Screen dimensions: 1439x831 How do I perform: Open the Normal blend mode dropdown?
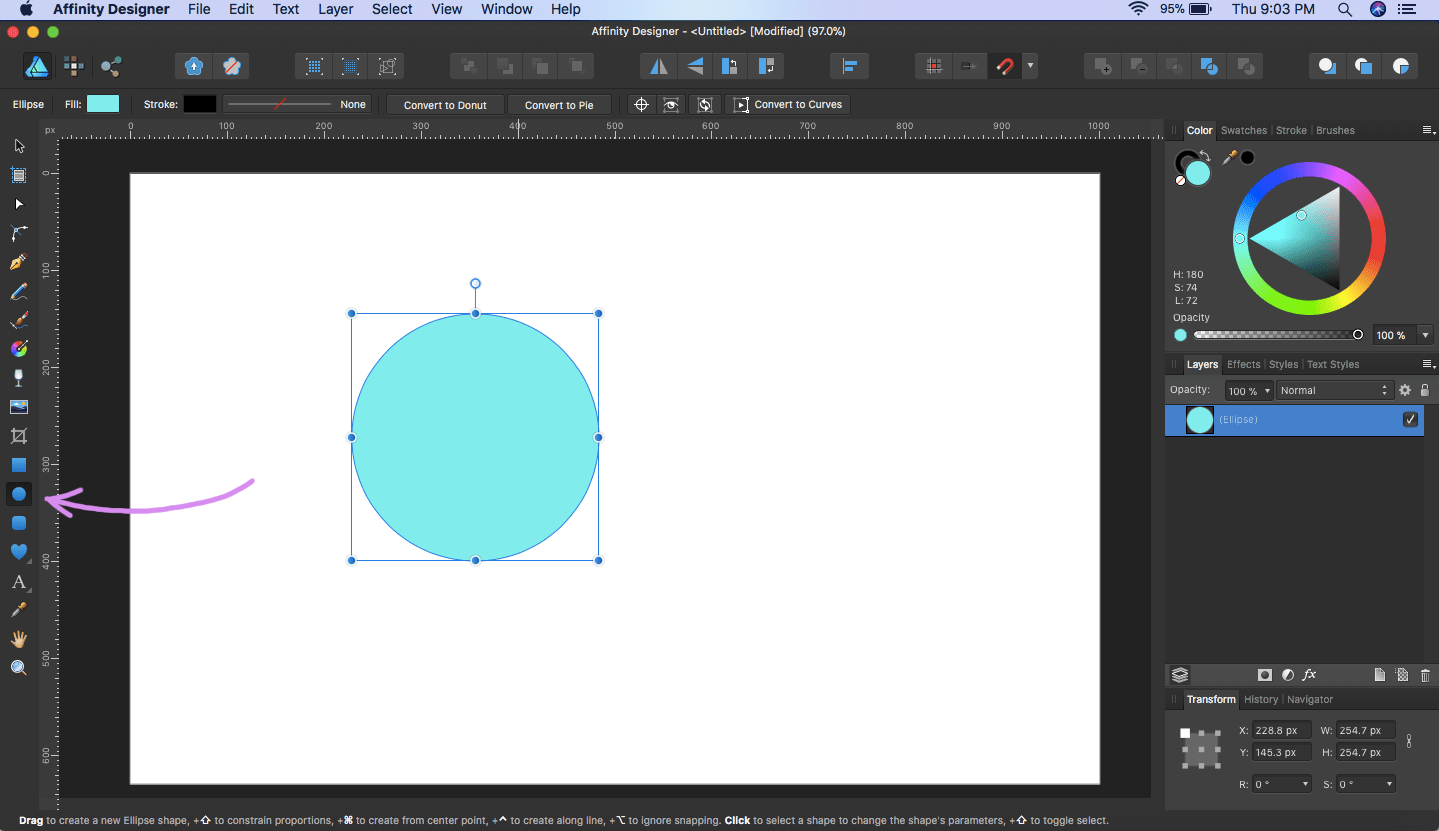pyautogui.click(x=1334, y=390)
